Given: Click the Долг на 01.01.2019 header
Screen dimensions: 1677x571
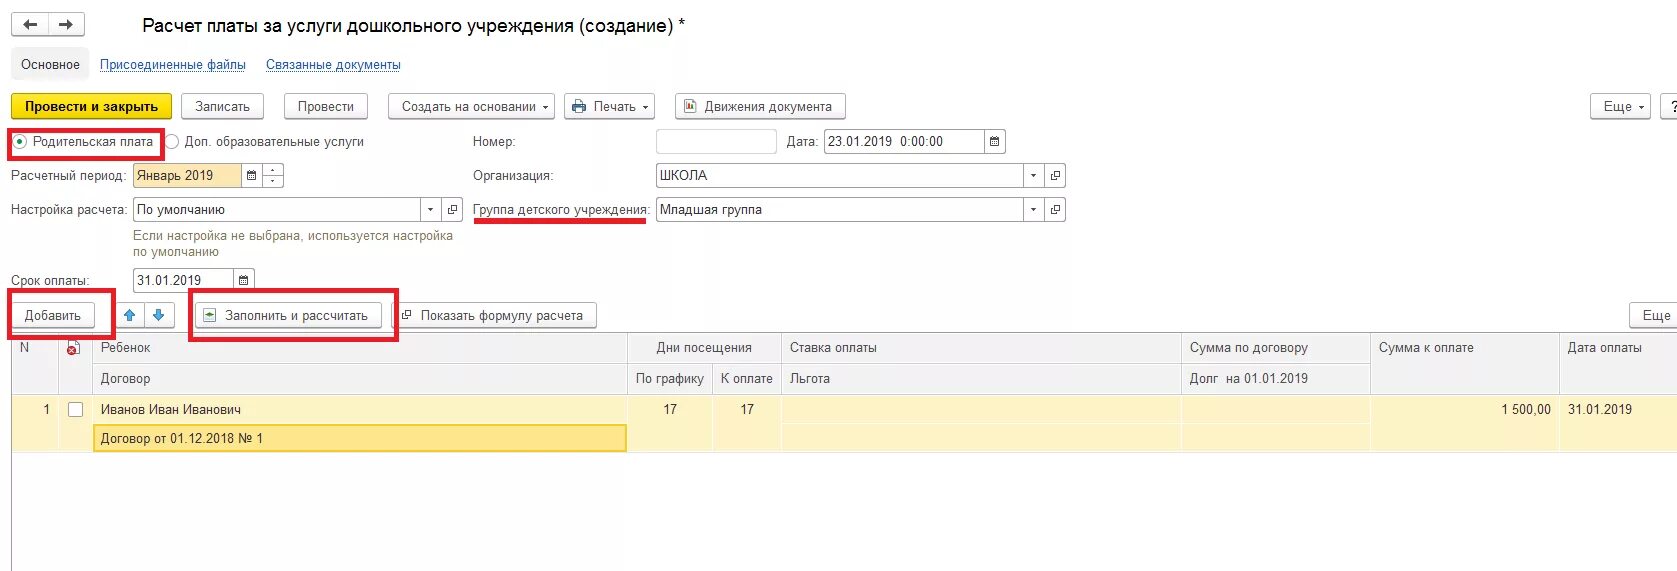Looking at the screenshot, I should coord(1276,379).
